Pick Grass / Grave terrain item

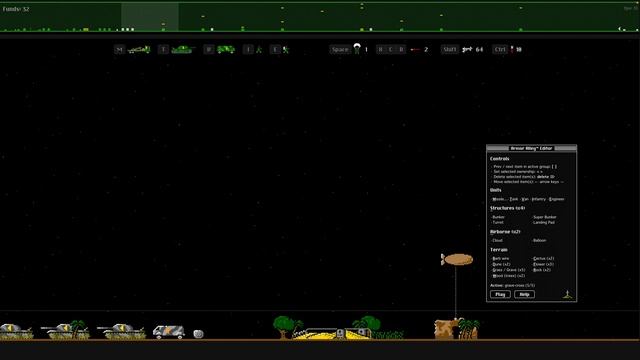(509, 270)
